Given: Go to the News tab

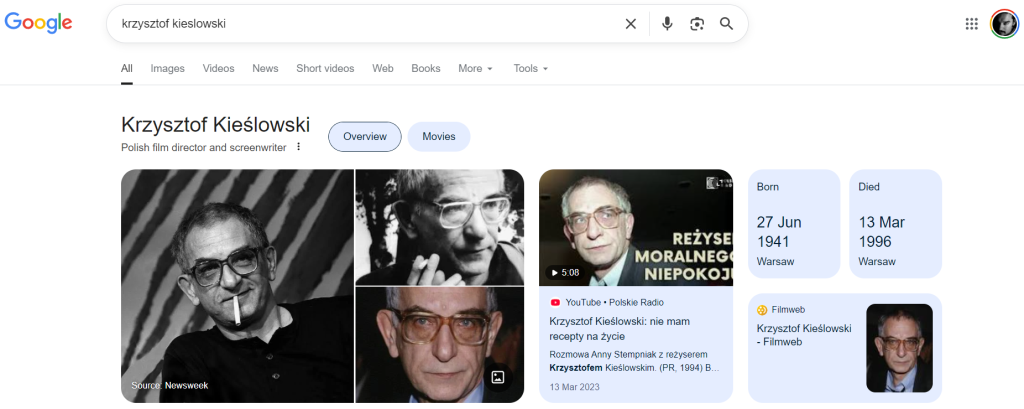Looking at the screenshot, I should pyautogui.click(x=265, y=68).
